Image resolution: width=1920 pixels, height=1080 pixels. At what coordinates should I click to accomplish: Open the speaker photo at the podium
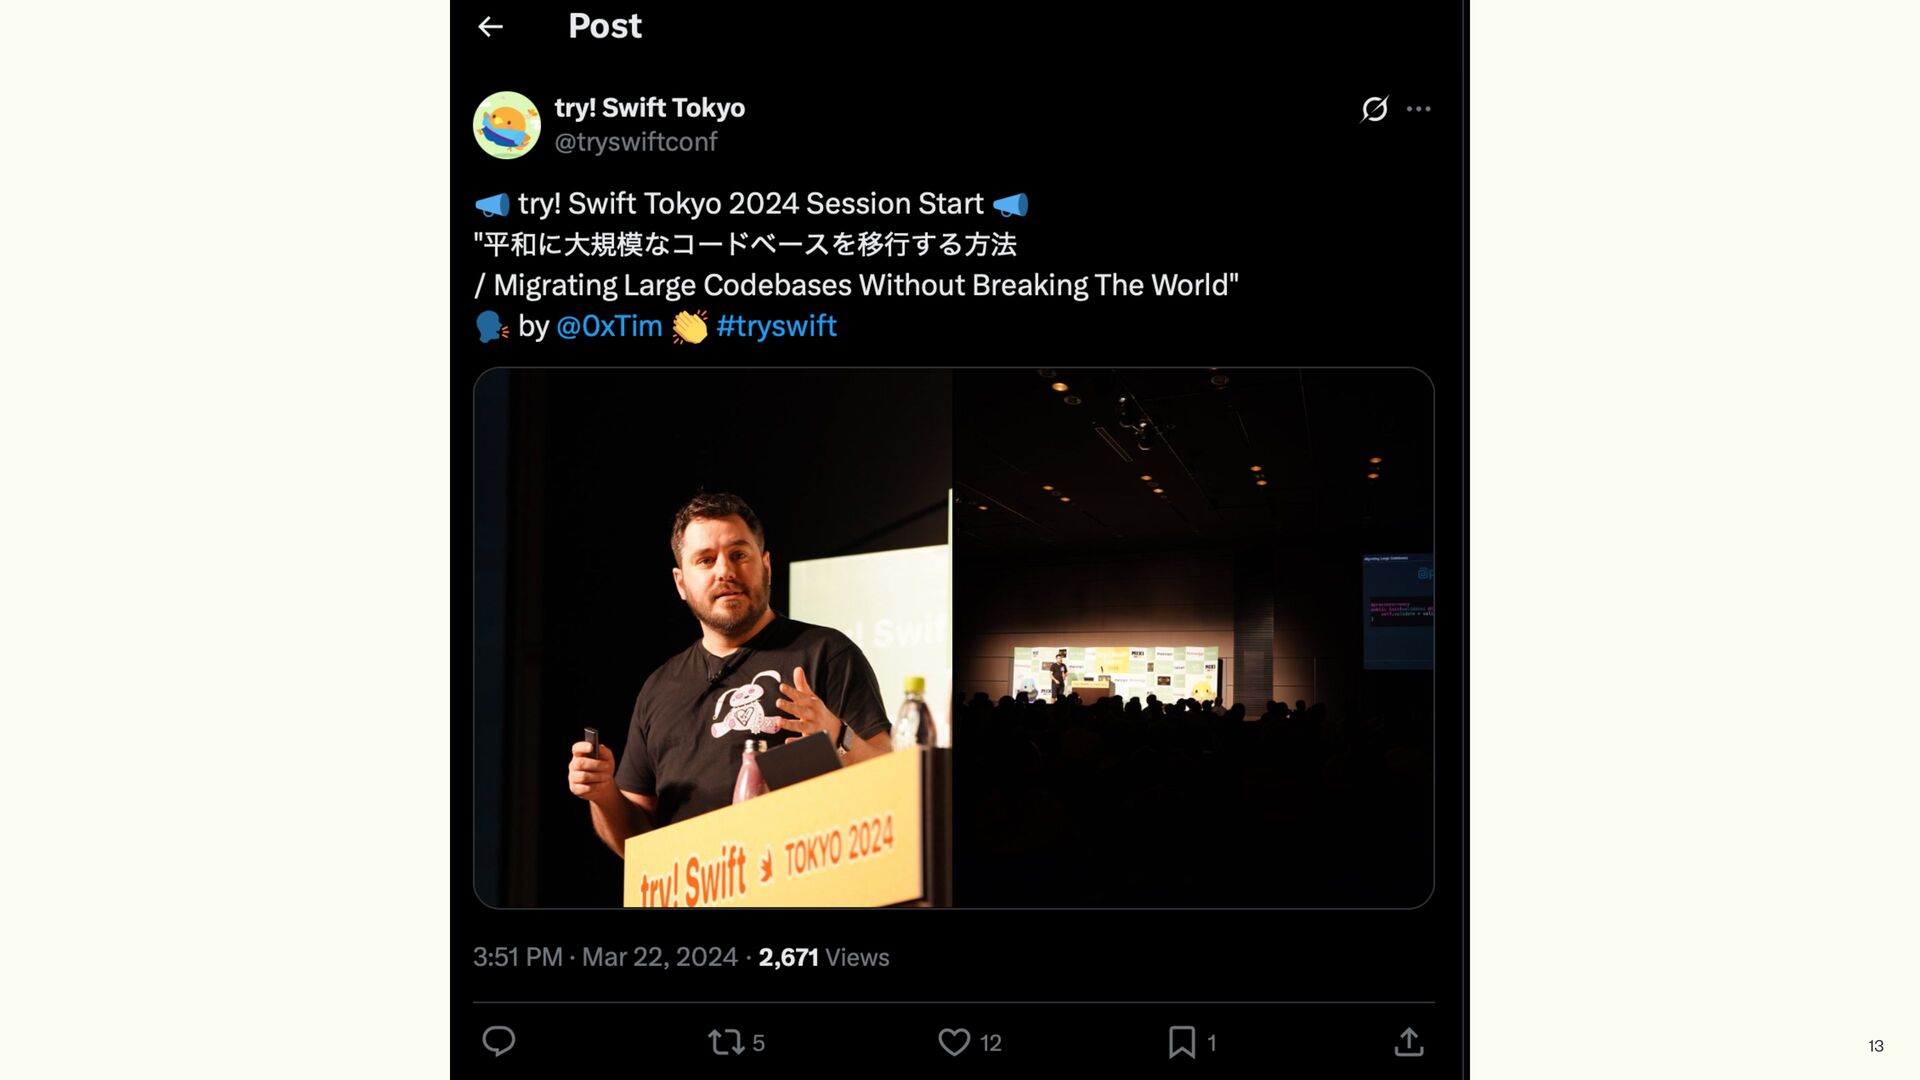[713, 638]
